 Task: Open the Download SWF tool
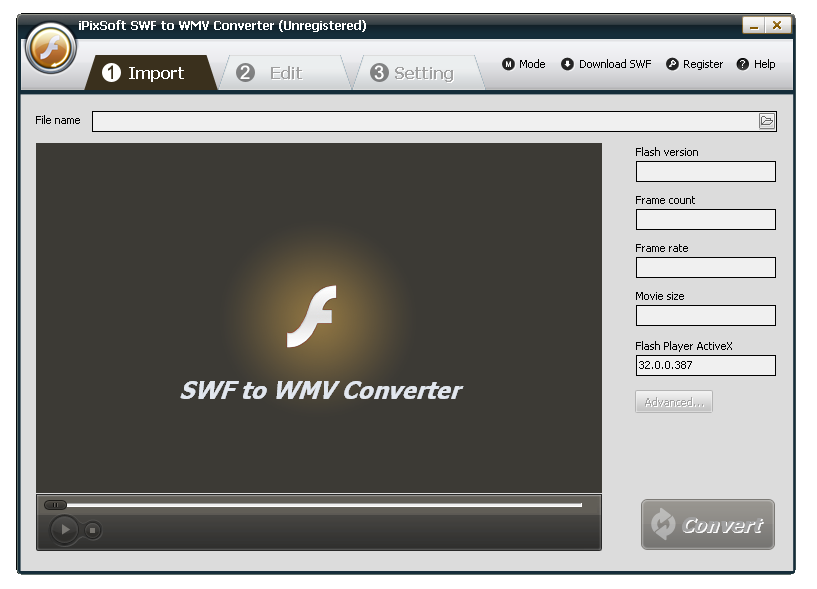pyautogui.click(x=606, y=64)
